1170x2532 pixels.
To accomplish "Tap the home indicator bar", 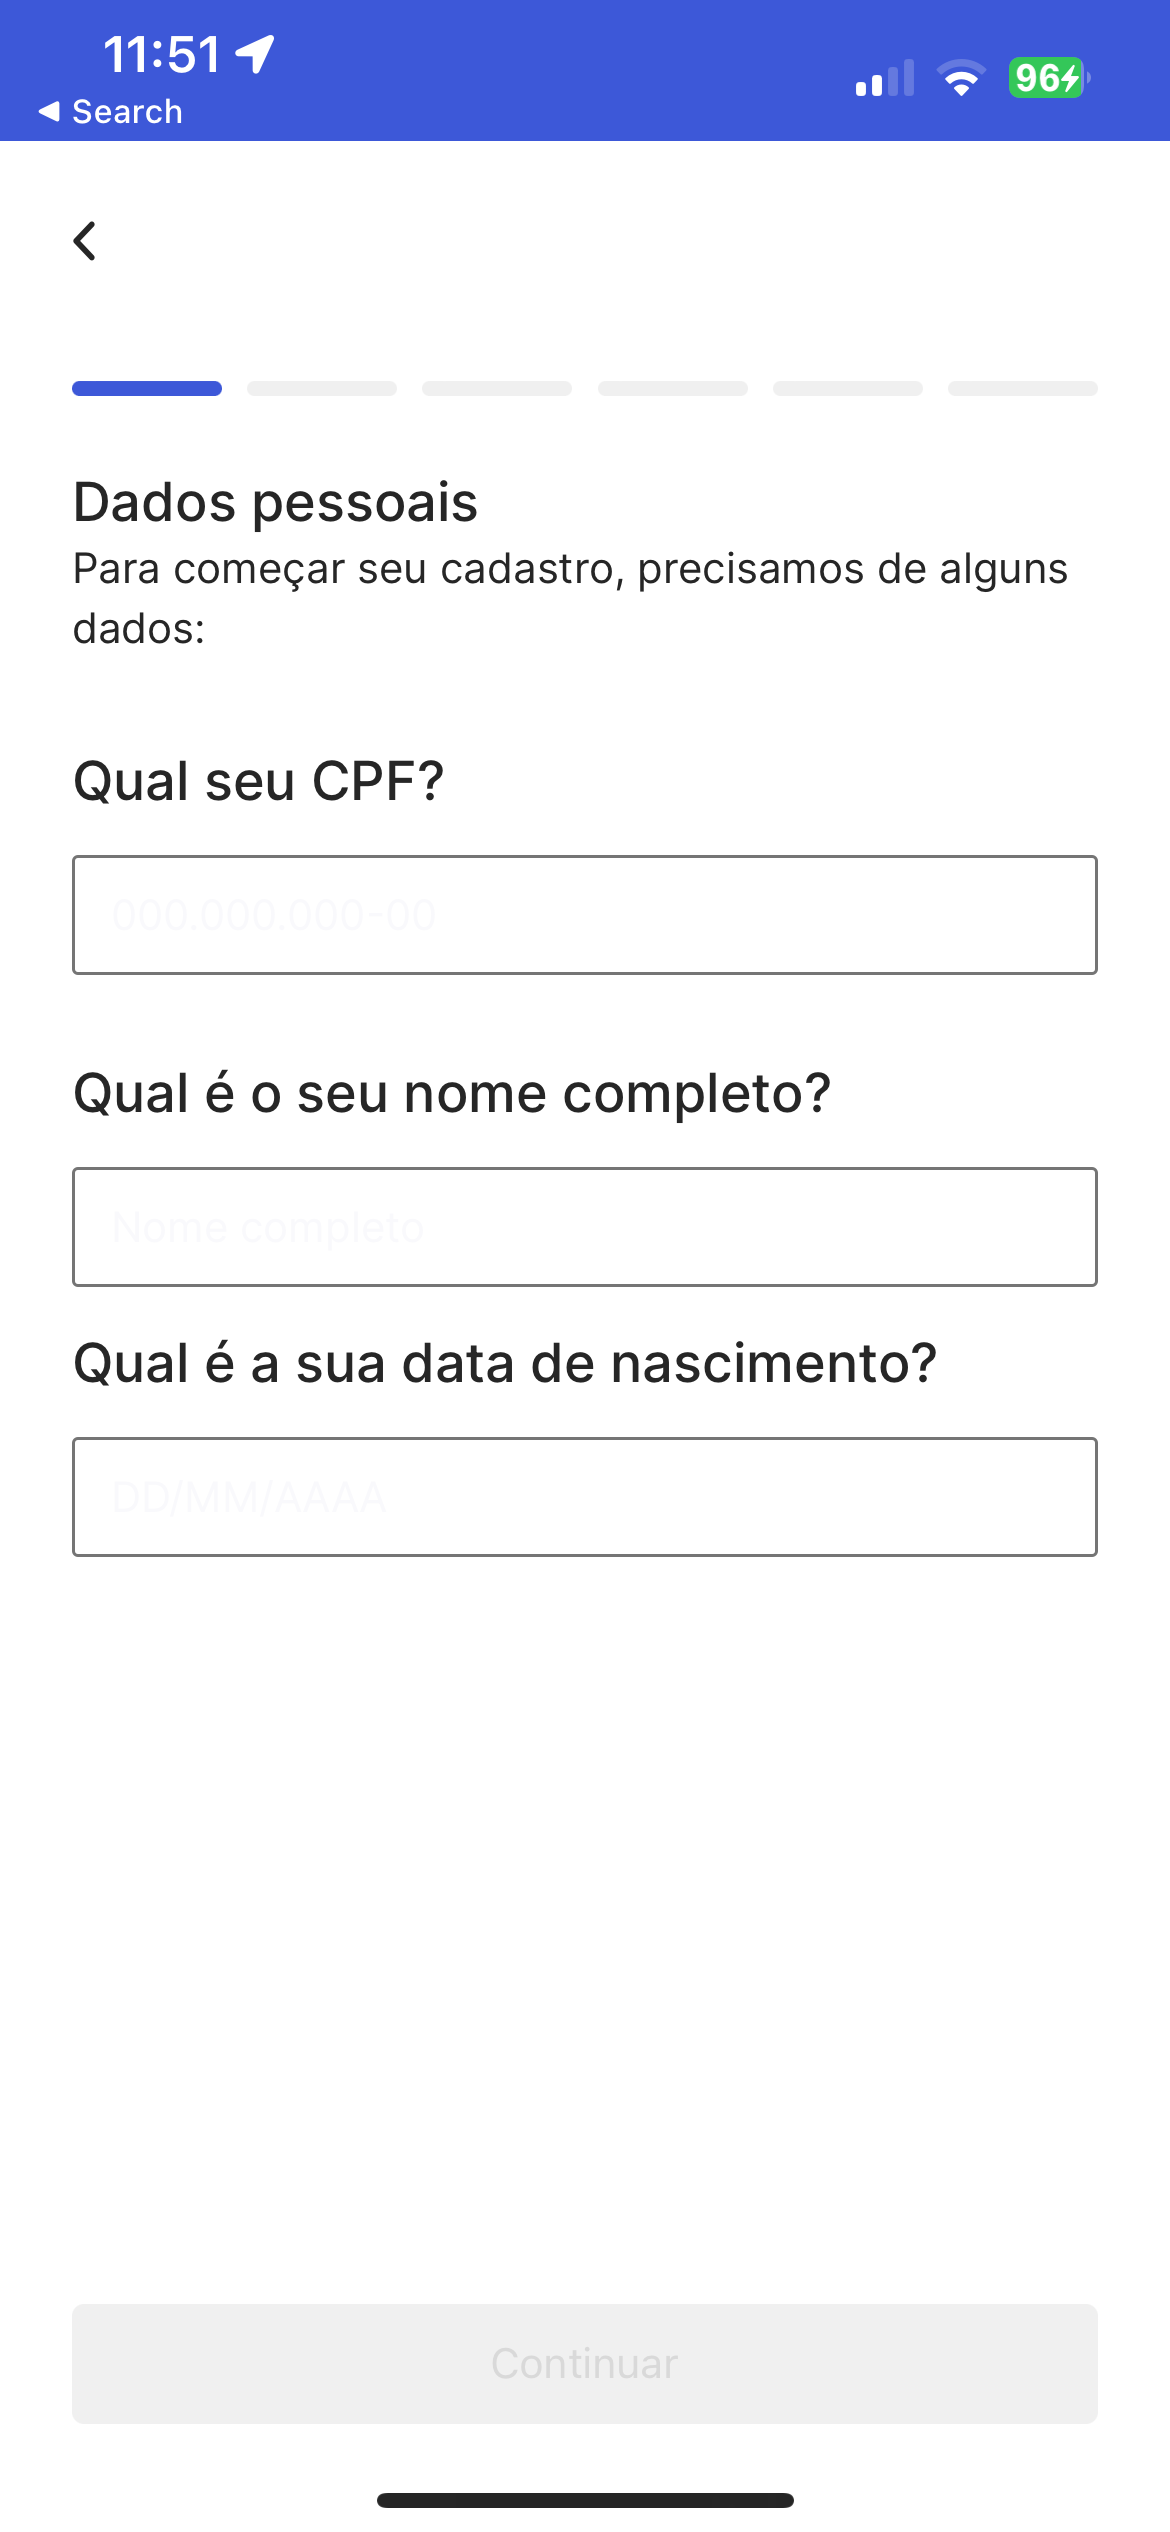I will point(585,2500).
